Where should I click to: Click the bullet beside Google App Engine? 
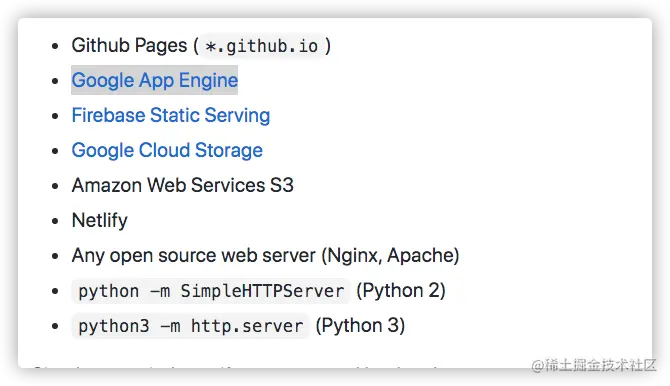55,81
